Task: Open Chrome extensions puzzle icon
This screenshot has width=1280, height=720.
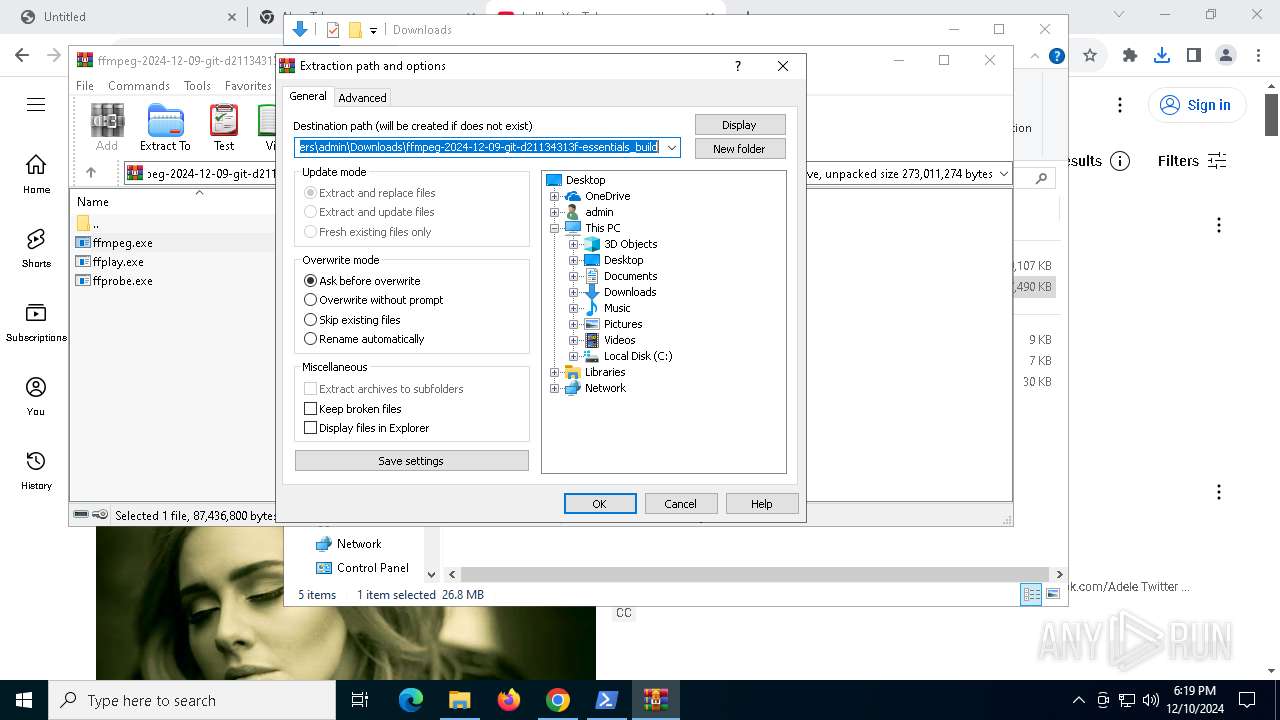Action: 1130,56
